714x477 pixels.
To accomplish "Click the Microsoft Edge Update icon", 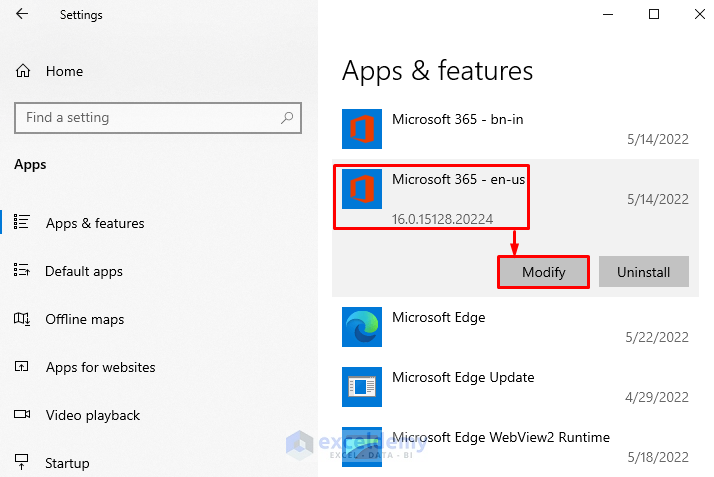I will [x=361, y=387].
